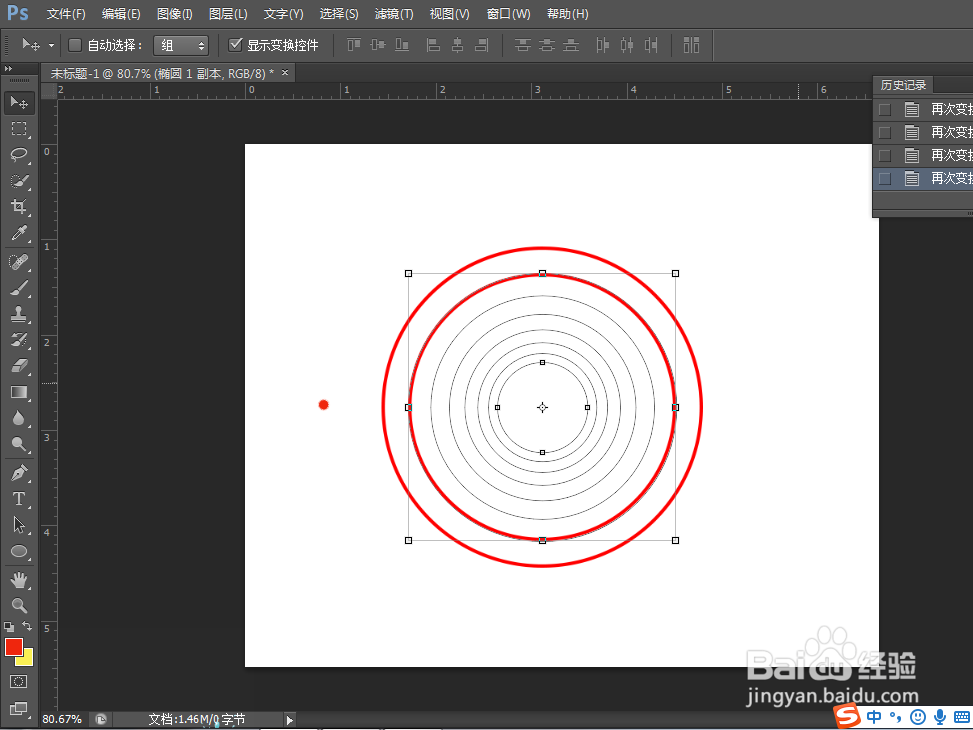Toggle history brush source for fourth history state

click(x=885, y=179)
